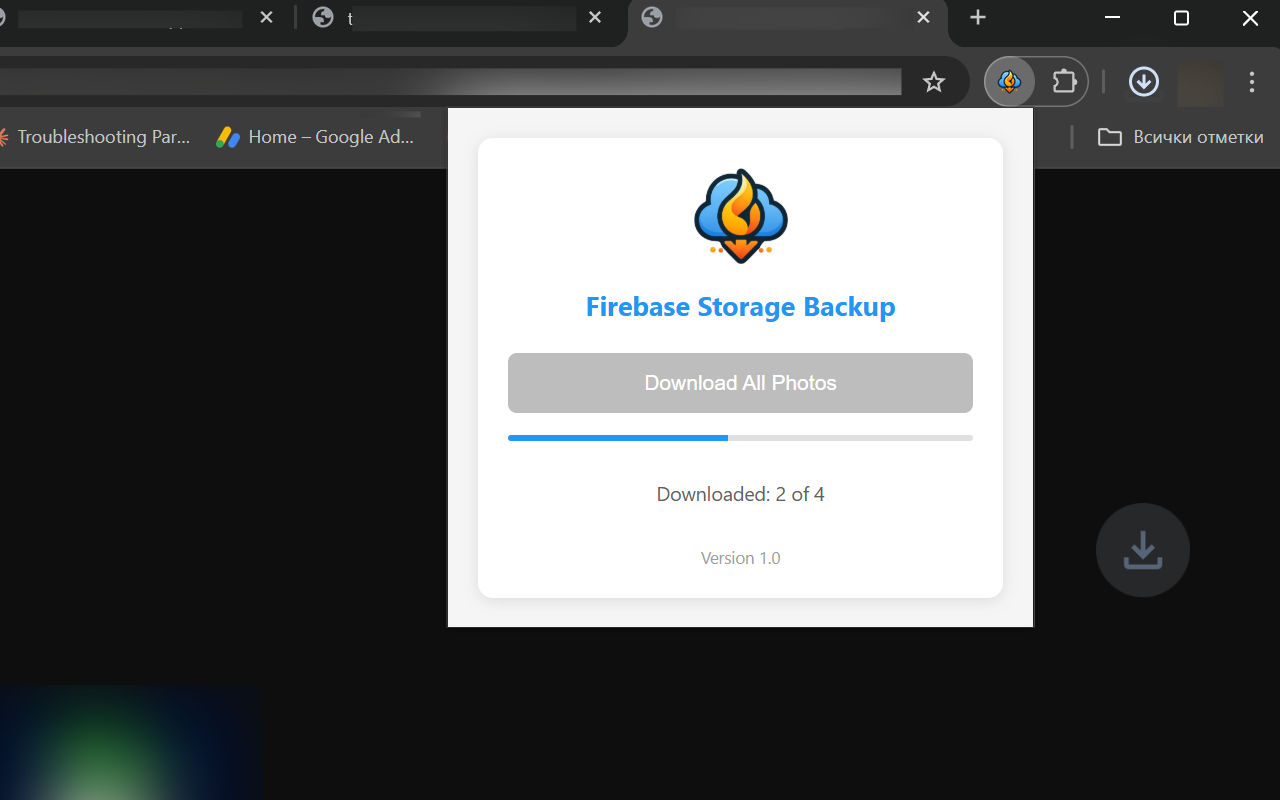Switch to the second browser tab starting with t
Image resolution: width=1280 pixels, height=800 pixels.
click(461, 18)
